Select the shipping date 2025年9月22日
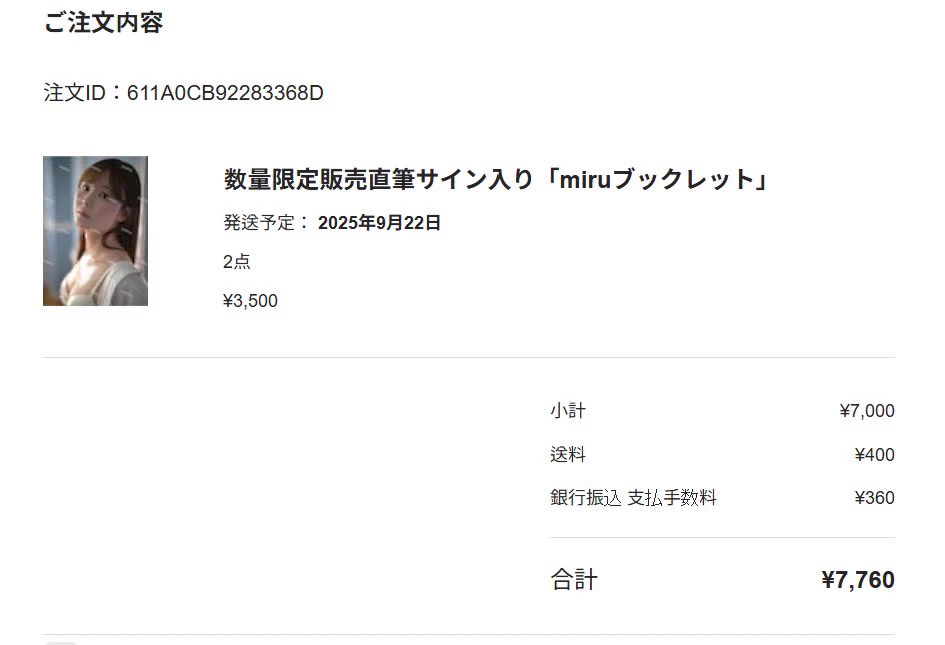 click(x=379, y=222)
